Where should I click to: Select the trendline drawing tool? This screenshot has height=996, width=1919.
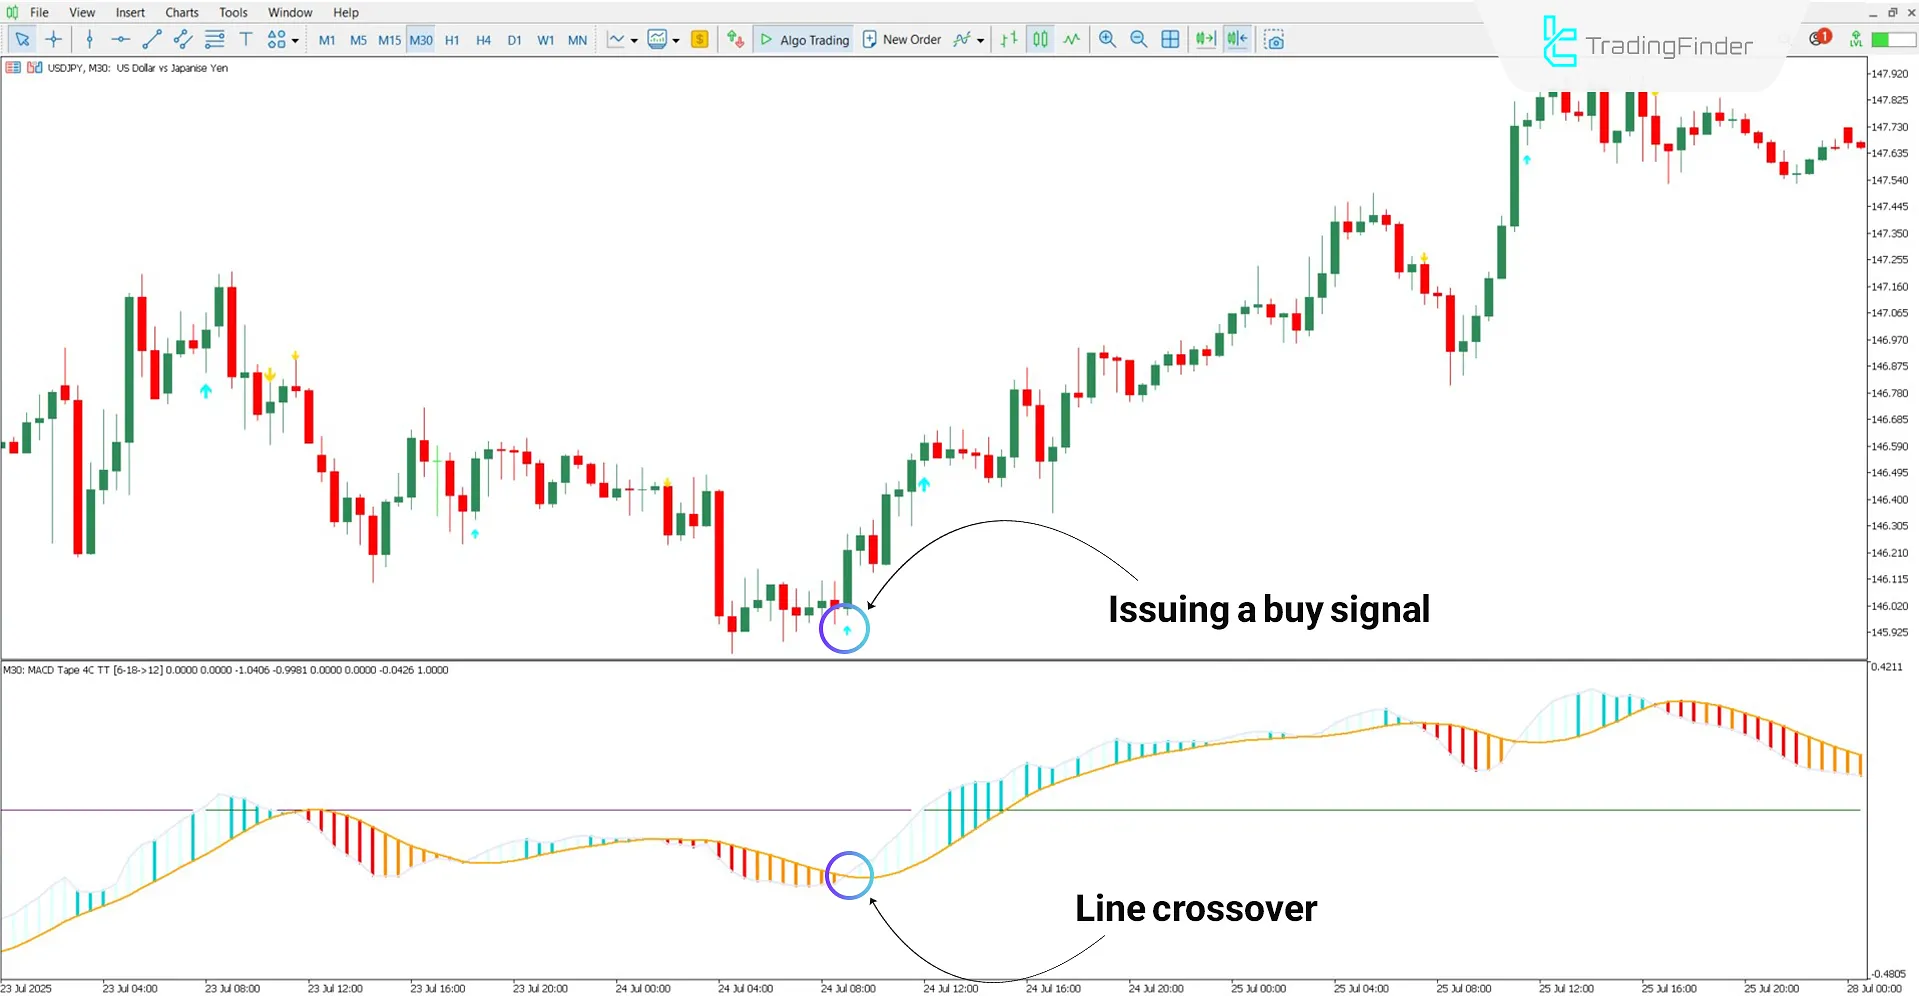(152, 40)
